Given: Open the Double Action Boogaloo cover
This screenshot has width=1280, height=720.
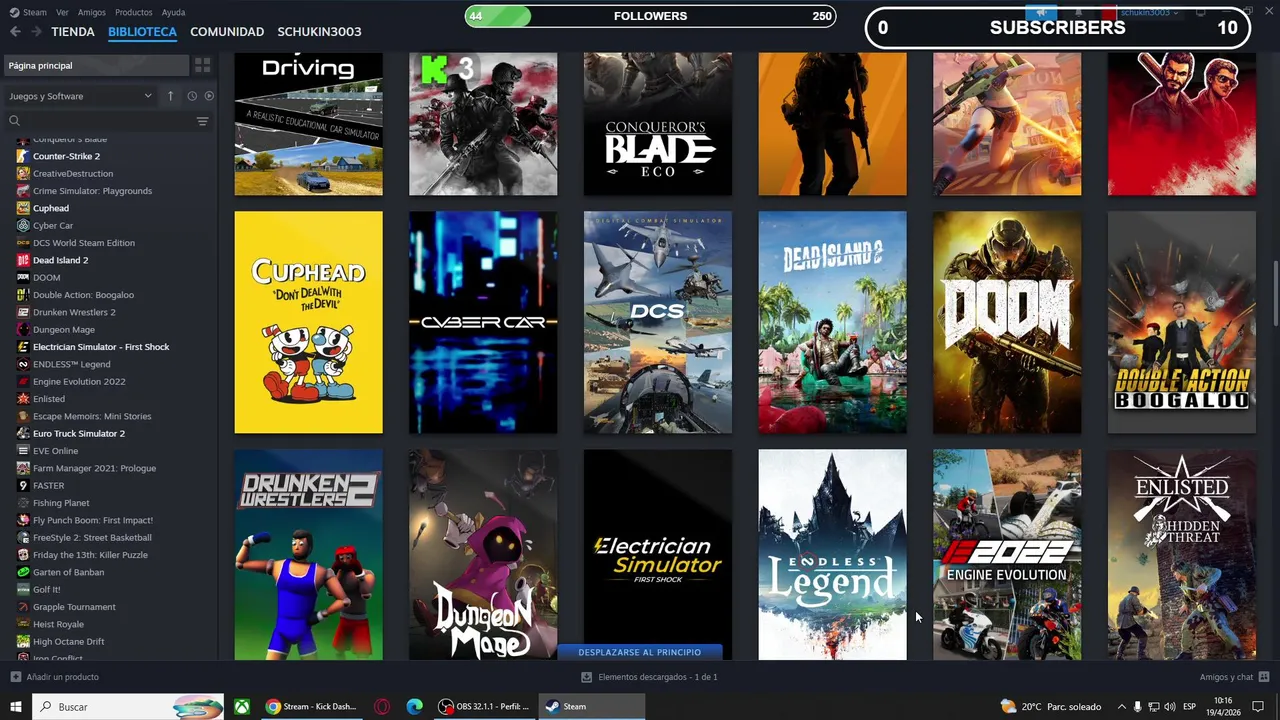Looking at the screenshot, I should tap(1182, 322).
